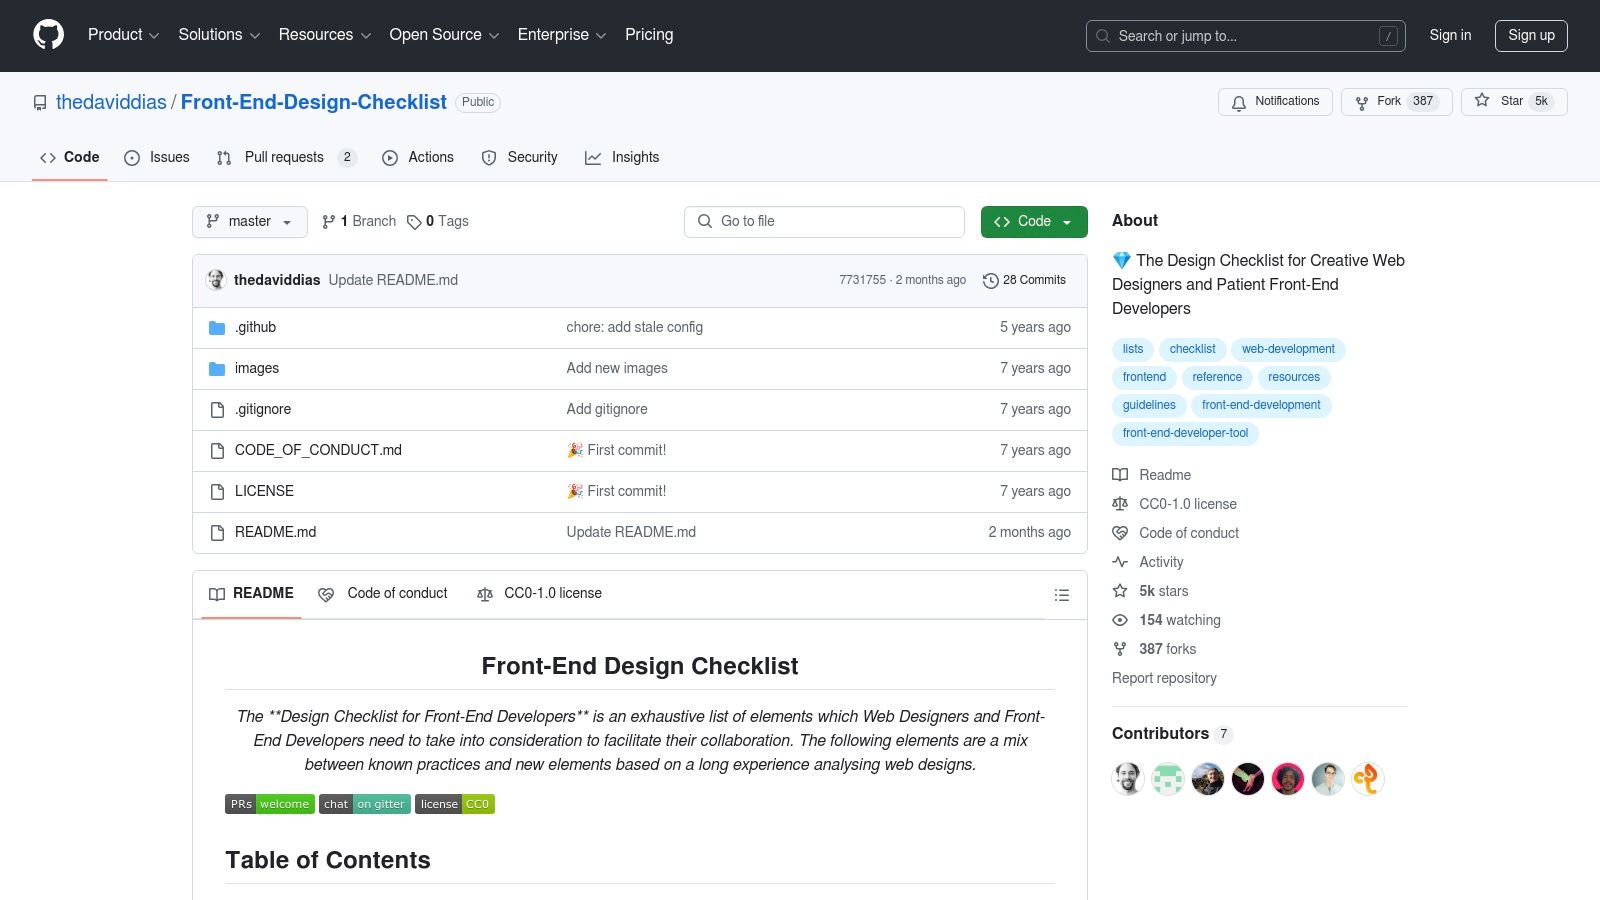Image resolution: width=1600 pixels, height=900 pixels.
Task: Open the Contributors section link
Action: (x=1172, y=734)
